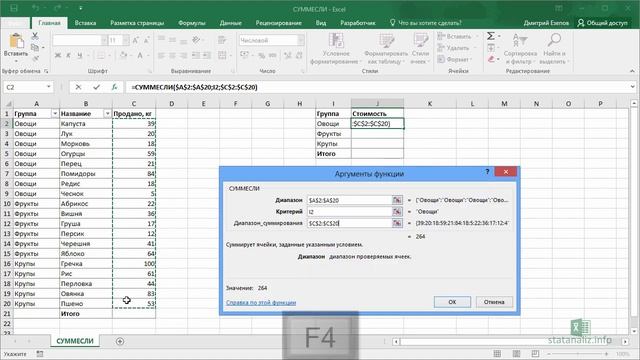Screen dimensions: 640x360
Task: Click the Clear eraser icon
Action: 491,60
